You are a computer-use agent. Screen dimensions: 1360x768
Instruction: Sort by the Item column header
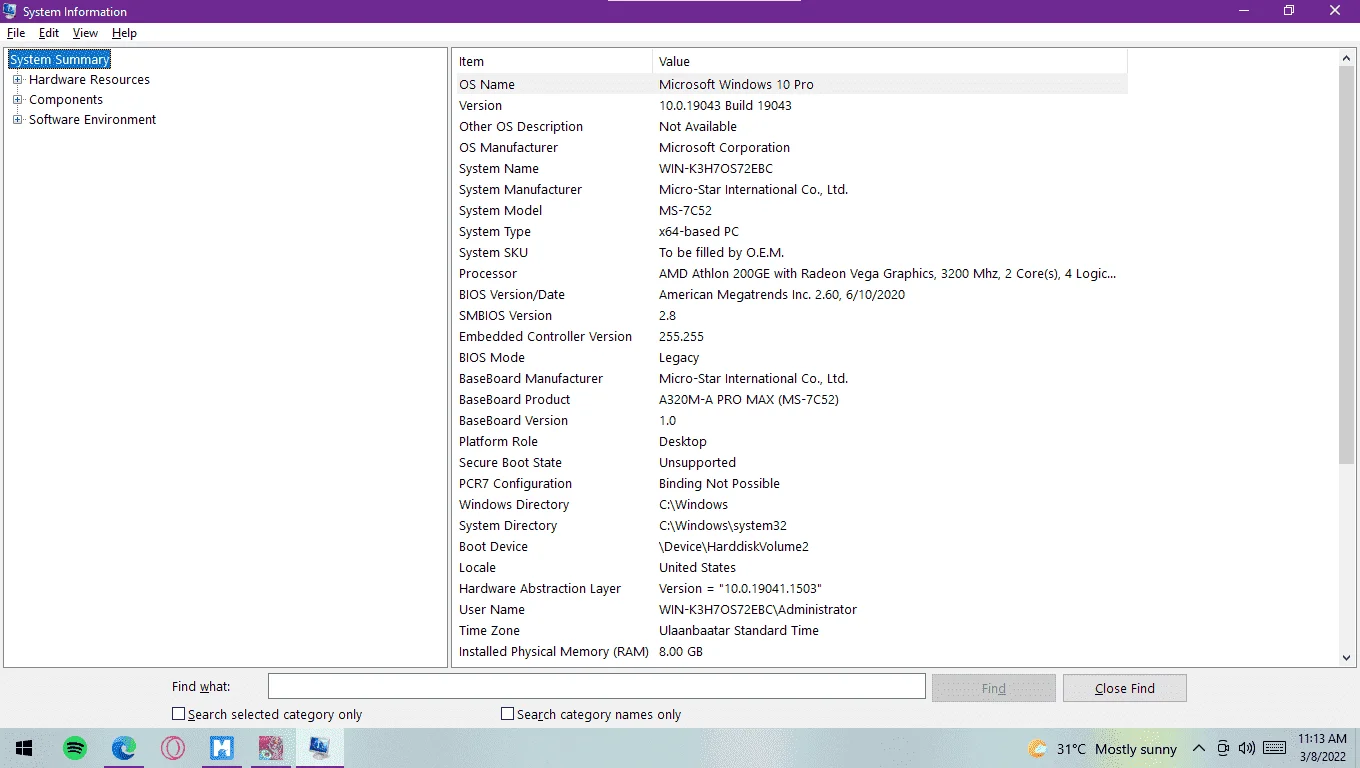553,61
